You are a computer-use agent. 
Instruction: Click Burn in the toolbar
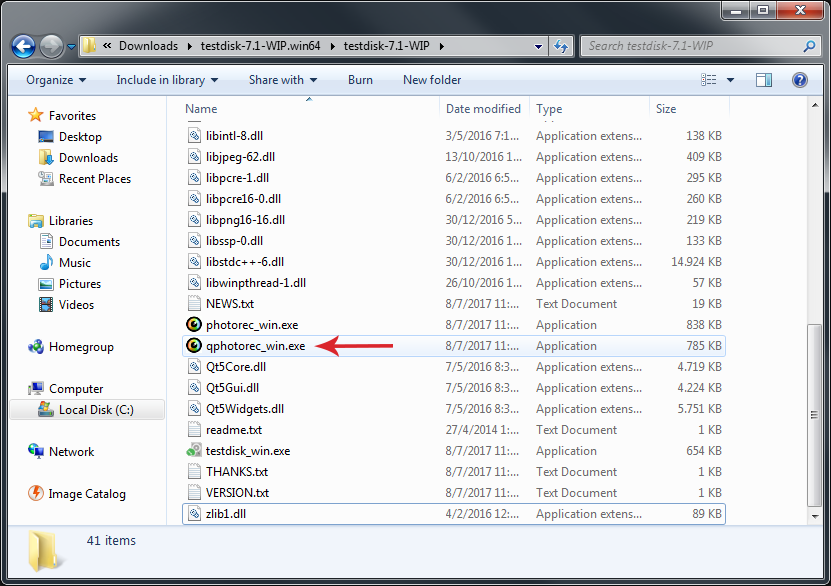click(360, 80)
